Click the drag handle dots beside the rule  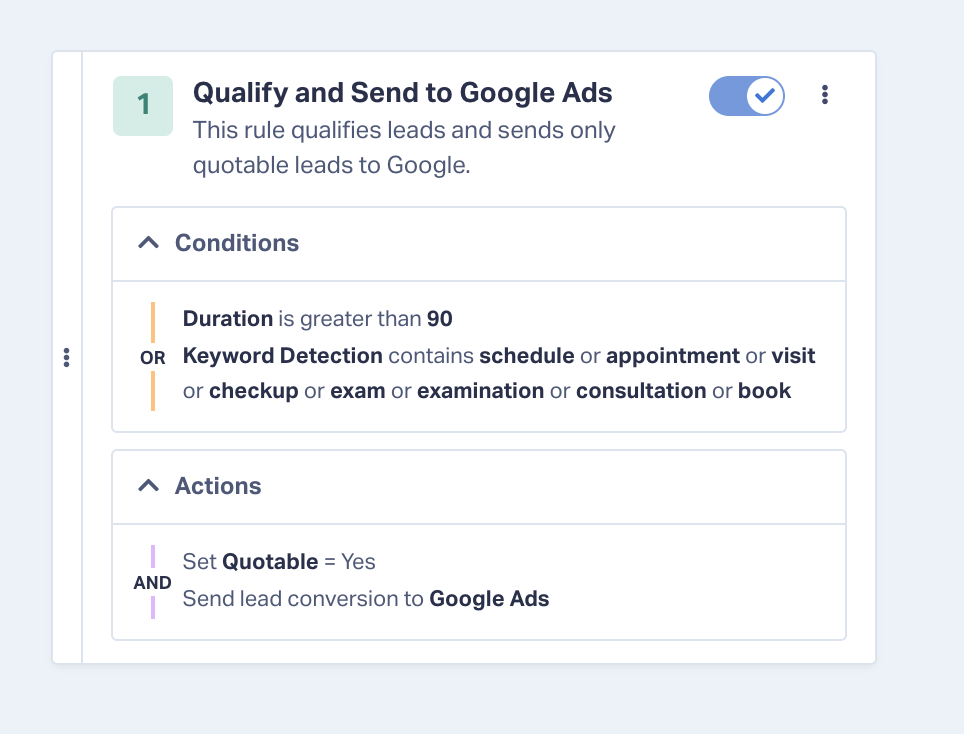(66, 357)
